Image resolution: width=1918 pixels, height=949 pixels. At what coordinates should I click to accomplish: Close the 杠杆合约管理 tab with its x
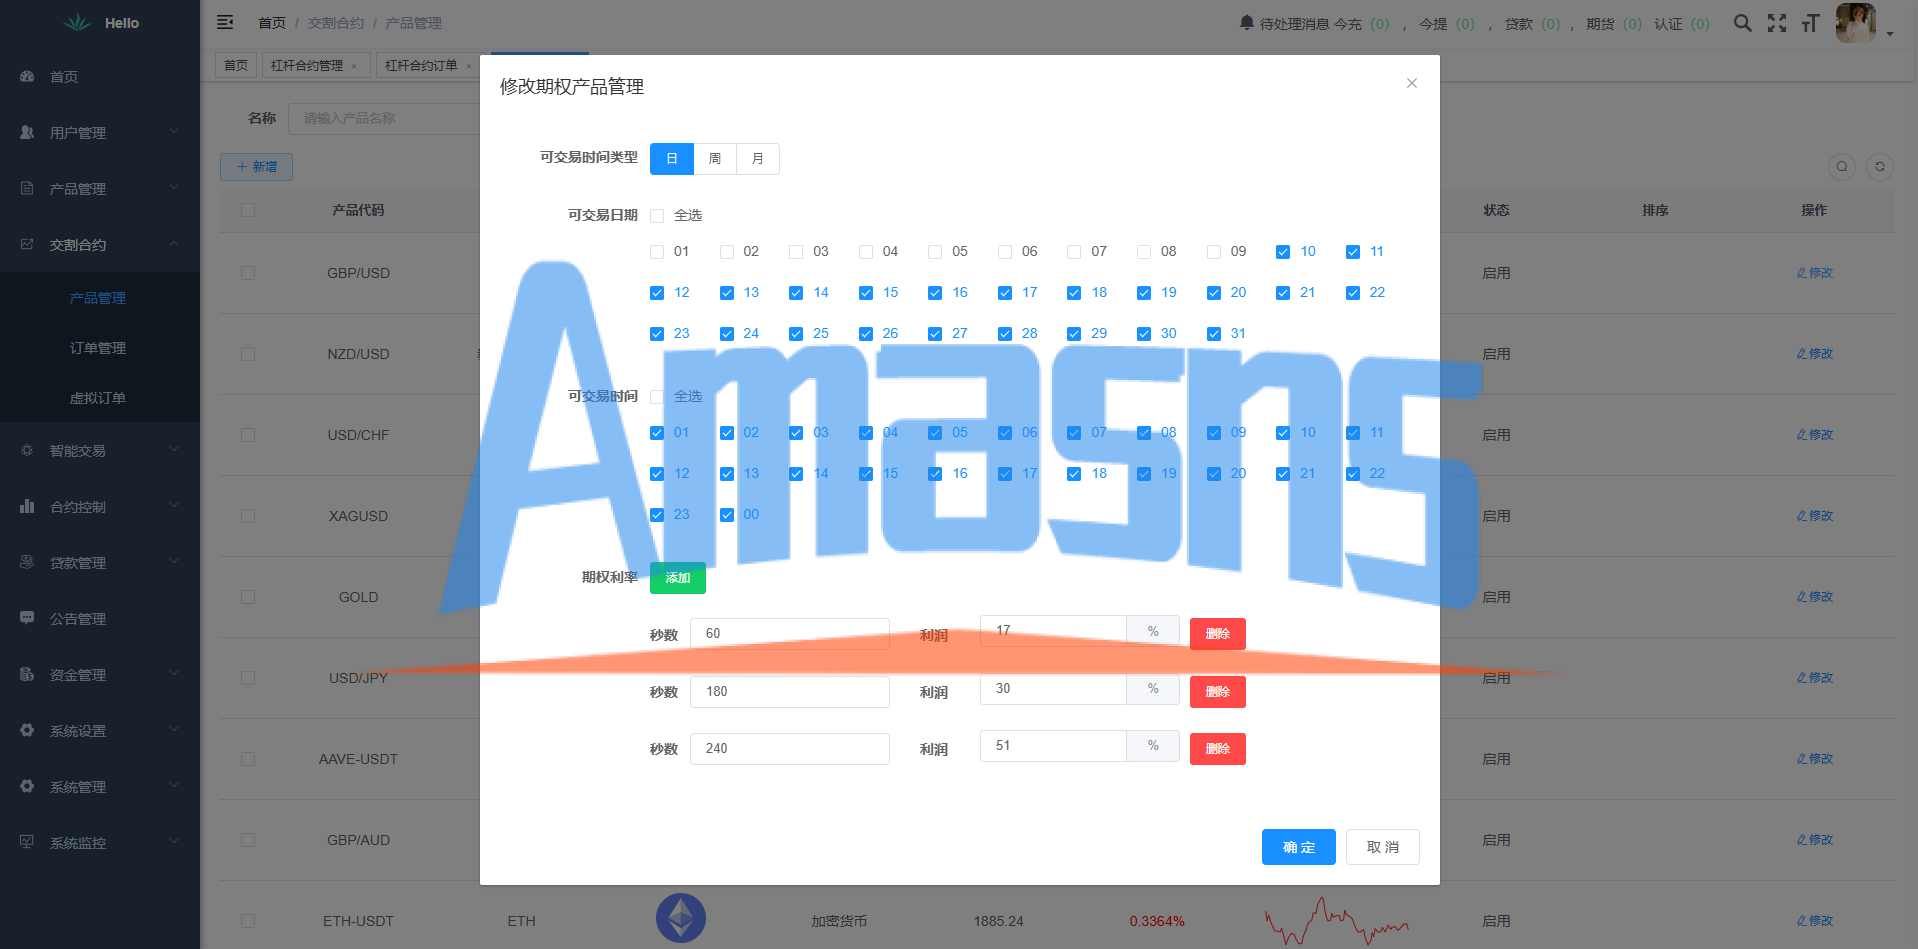[x=354, y=66]
